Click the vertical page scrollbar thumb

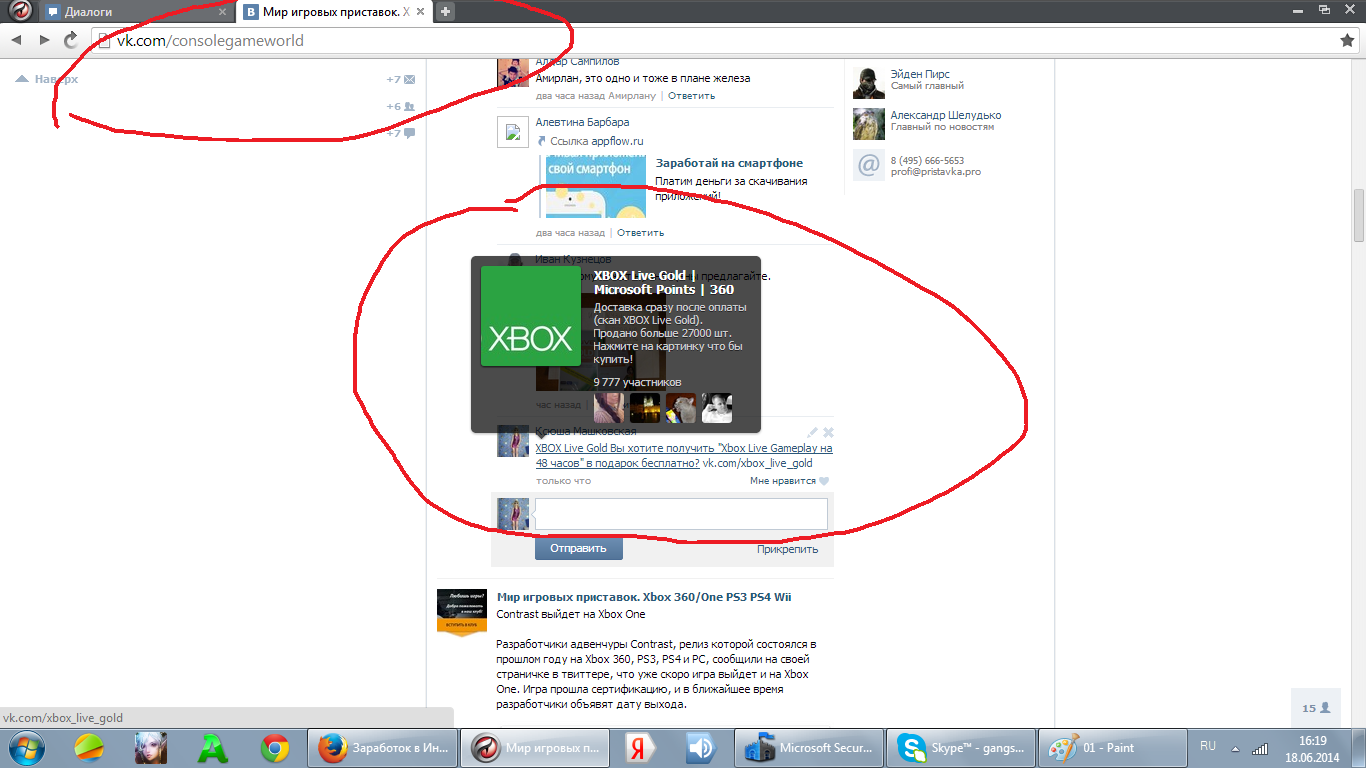[x=1359, y=215]
